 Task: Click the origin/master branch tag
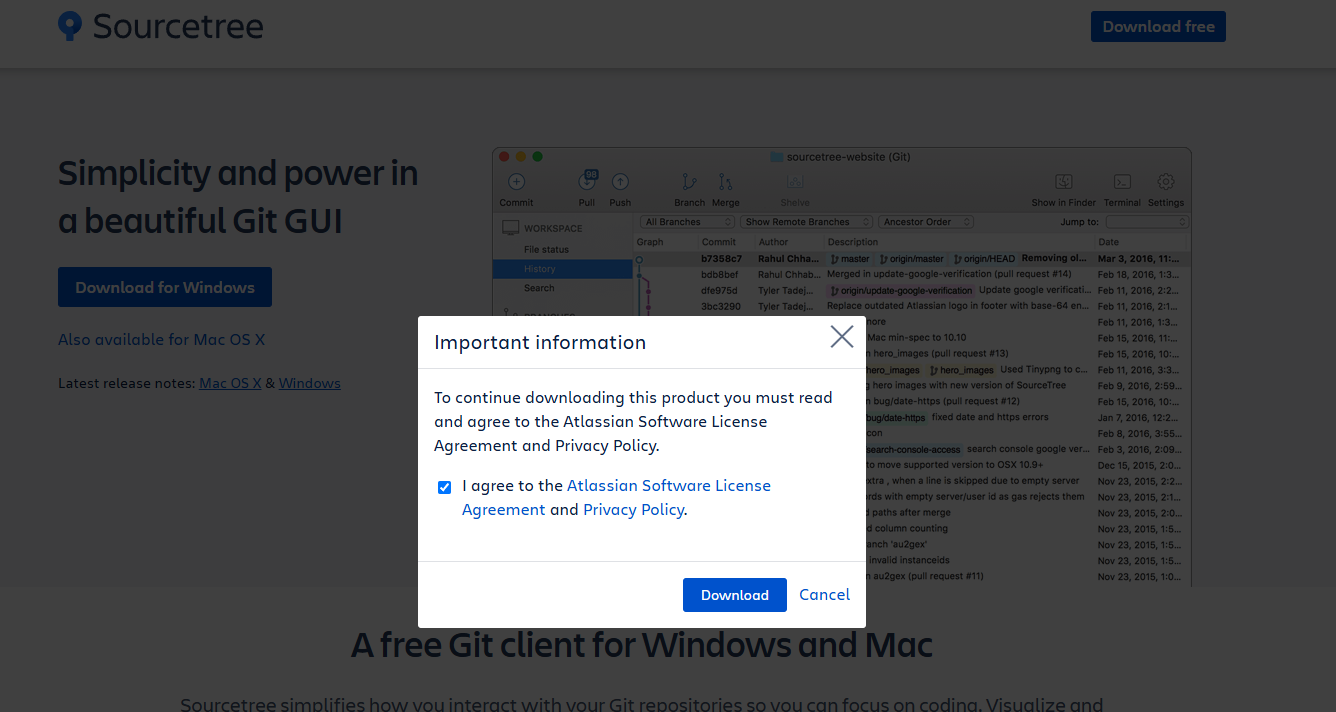[x=910, y=259]
